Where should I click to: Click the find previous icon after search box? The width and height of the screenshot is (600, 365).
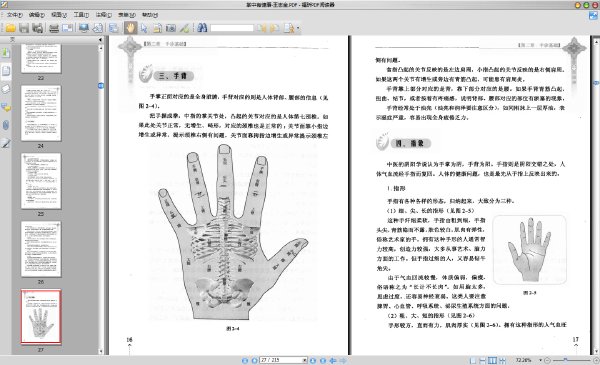[261, 28]
